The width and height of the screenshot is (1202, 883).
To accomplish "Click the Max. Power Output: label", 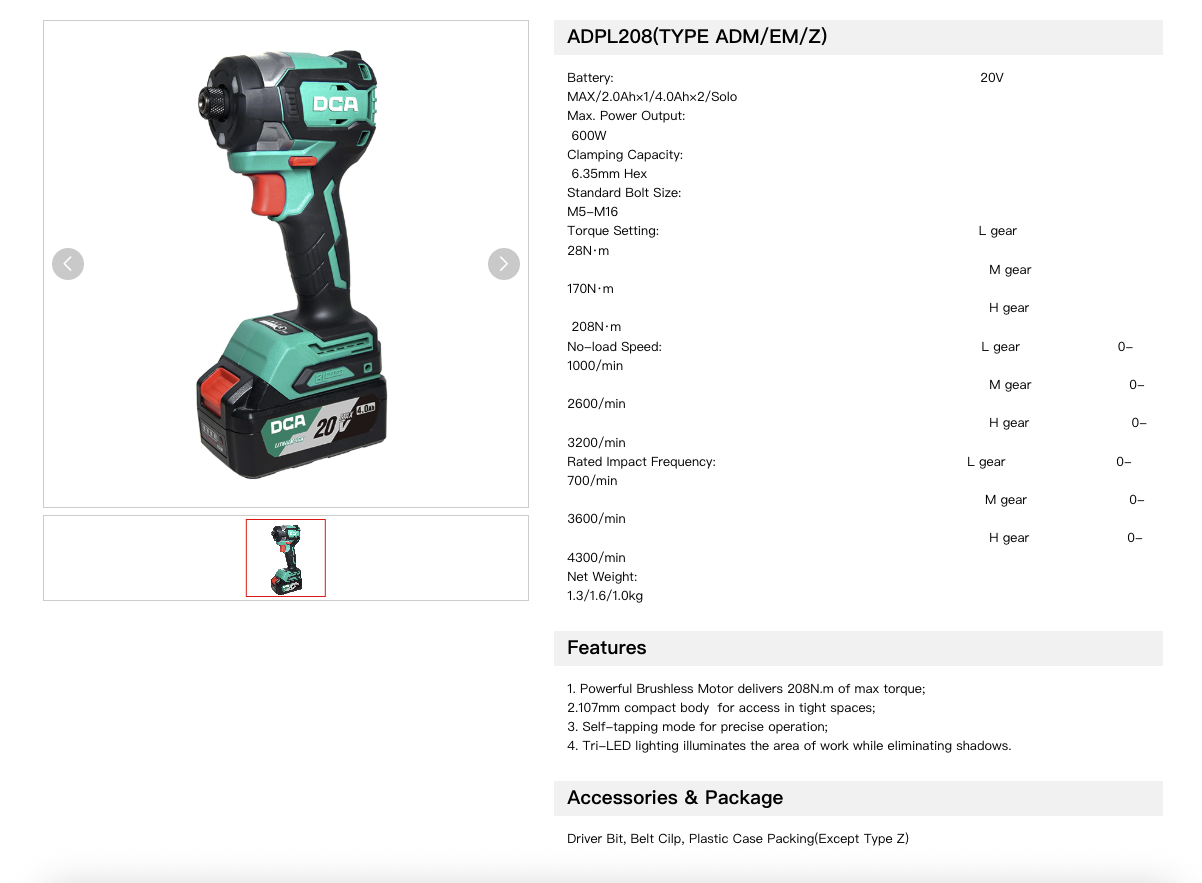I will point(626,116).
